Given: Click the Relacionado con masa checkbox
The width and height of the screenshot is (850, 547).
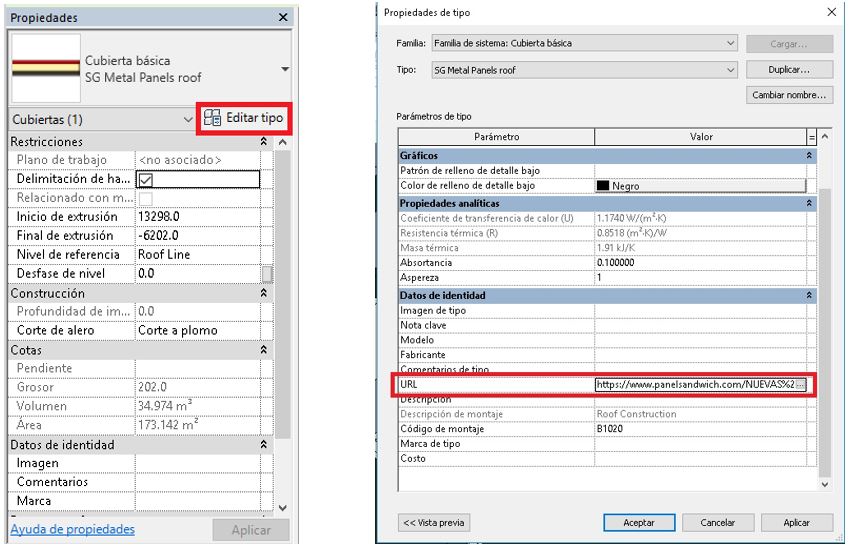Looking at the screenshot, I should (145, 199).
